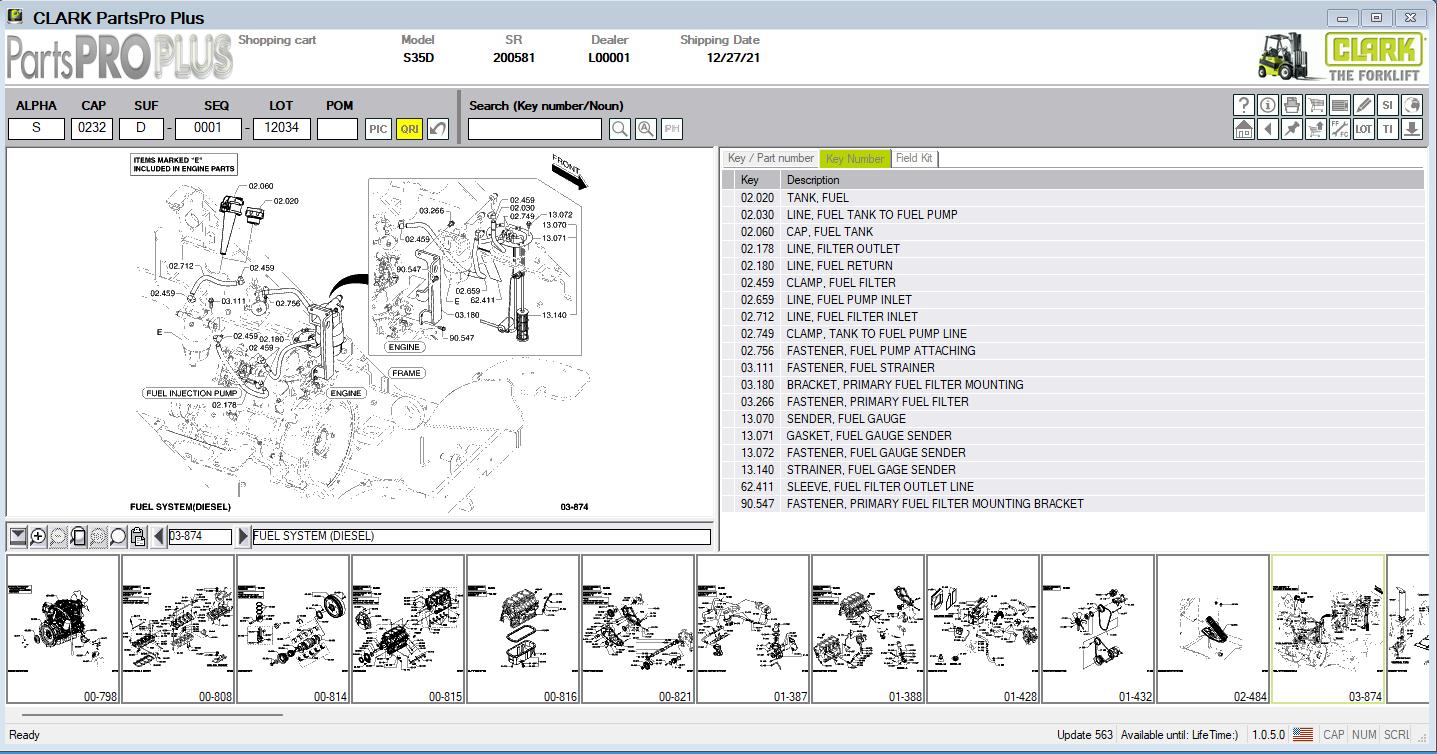Click the CAP field showing 0232
This screenshot has height=754, width=1437.
click(x=93, y=128)
